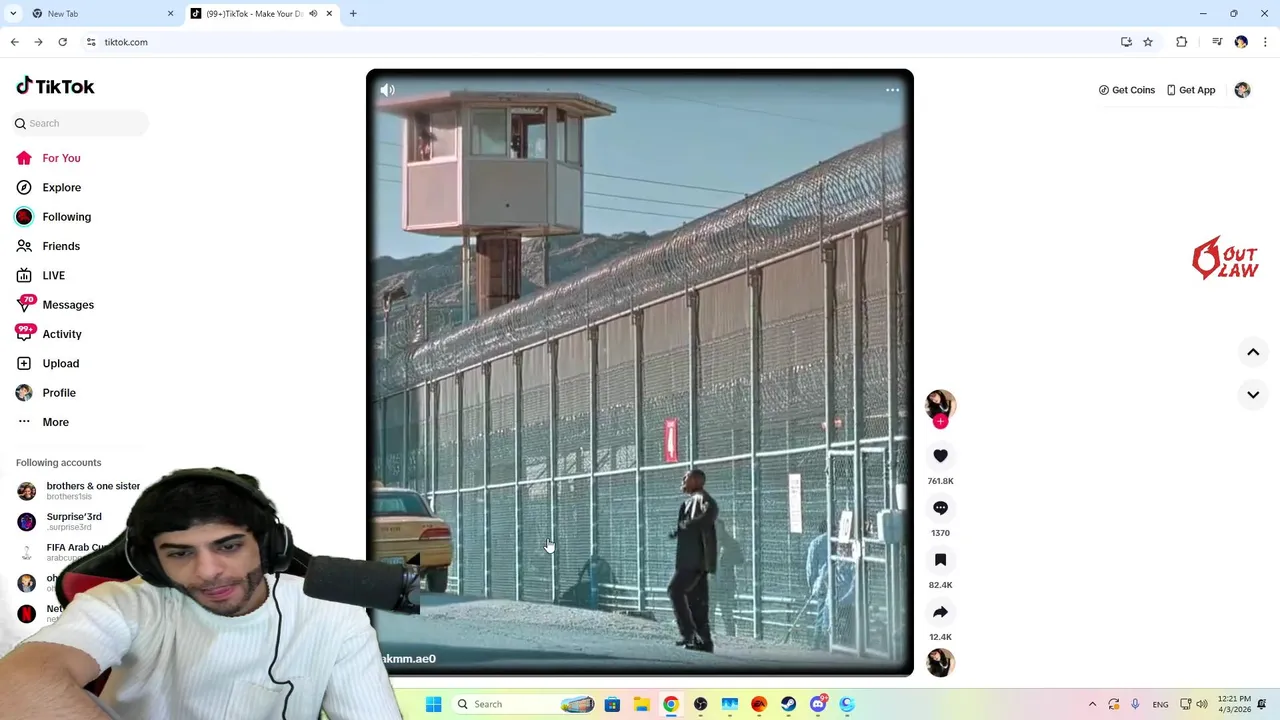Click the akmm.ae0 username on the video
The width and height of the screenshot is (1280, 720).
tap(409, 659)
